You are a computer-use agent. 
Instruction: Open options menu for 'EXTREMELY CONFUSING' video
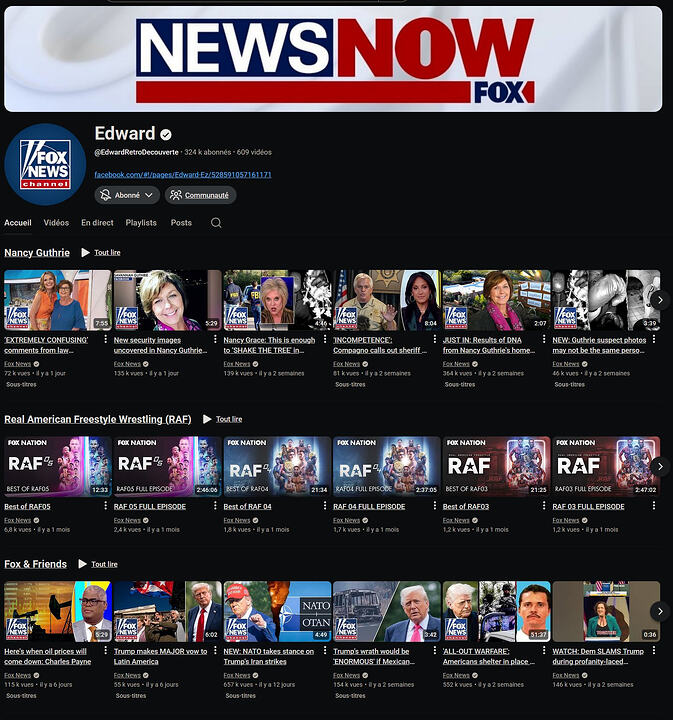(x=106, y=339)
